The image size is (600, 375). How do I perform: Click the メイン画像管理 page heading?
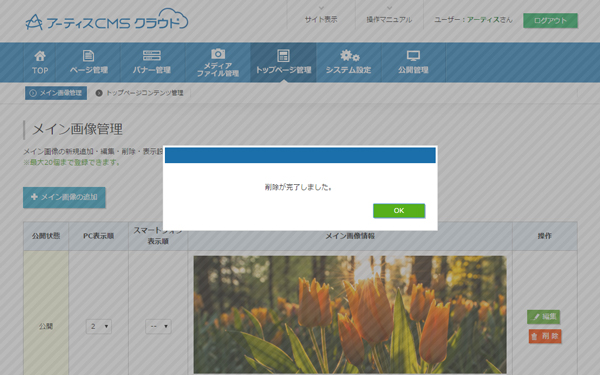pyautogui.click(x=77, y=129)
